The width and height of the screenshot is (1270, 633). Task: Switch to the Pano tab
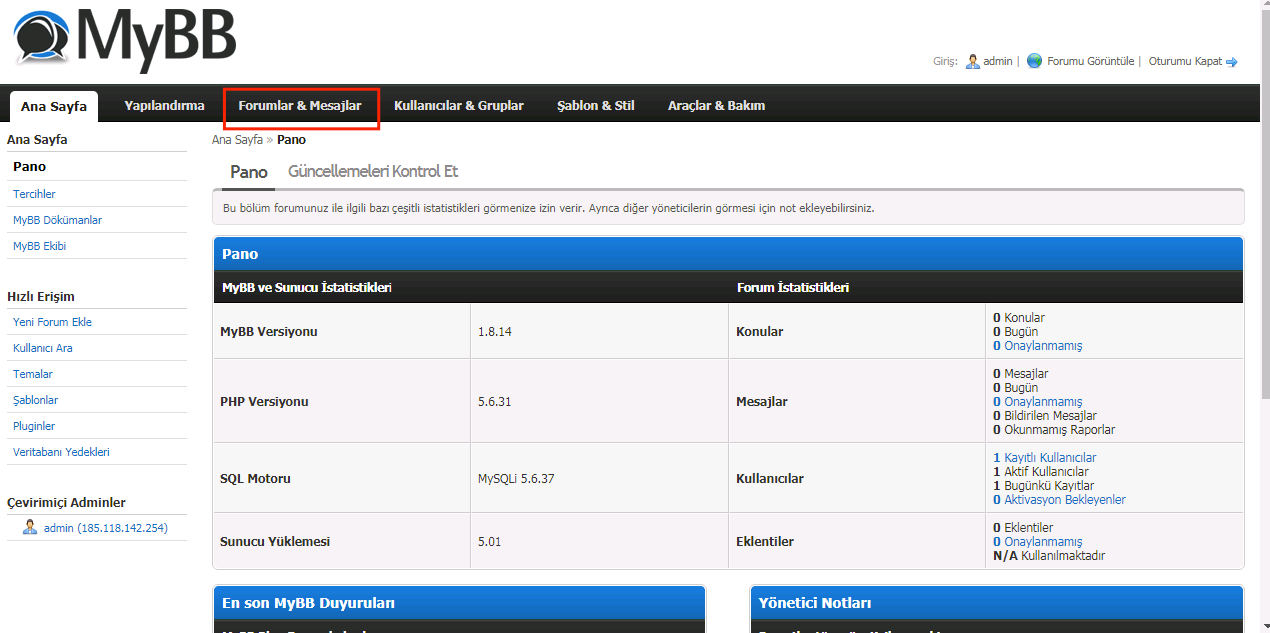point(249,172)
